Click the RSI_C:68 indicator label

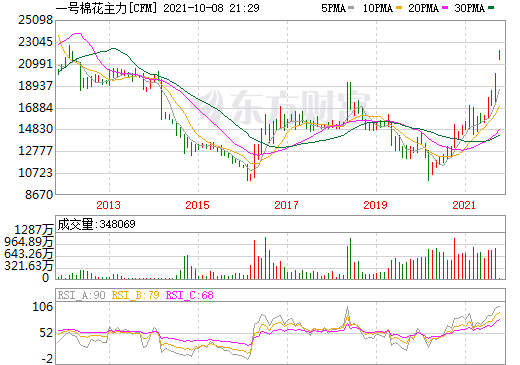(x=189, y=295)
